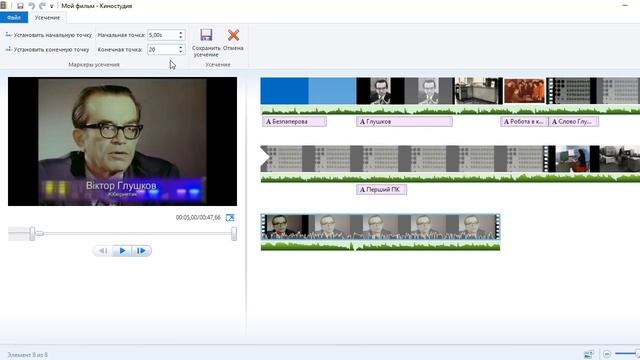The height and width of the screenshot is (360, 640).
Task: Select the Слово Глу... caption
Action: click(x=573, y=122)
